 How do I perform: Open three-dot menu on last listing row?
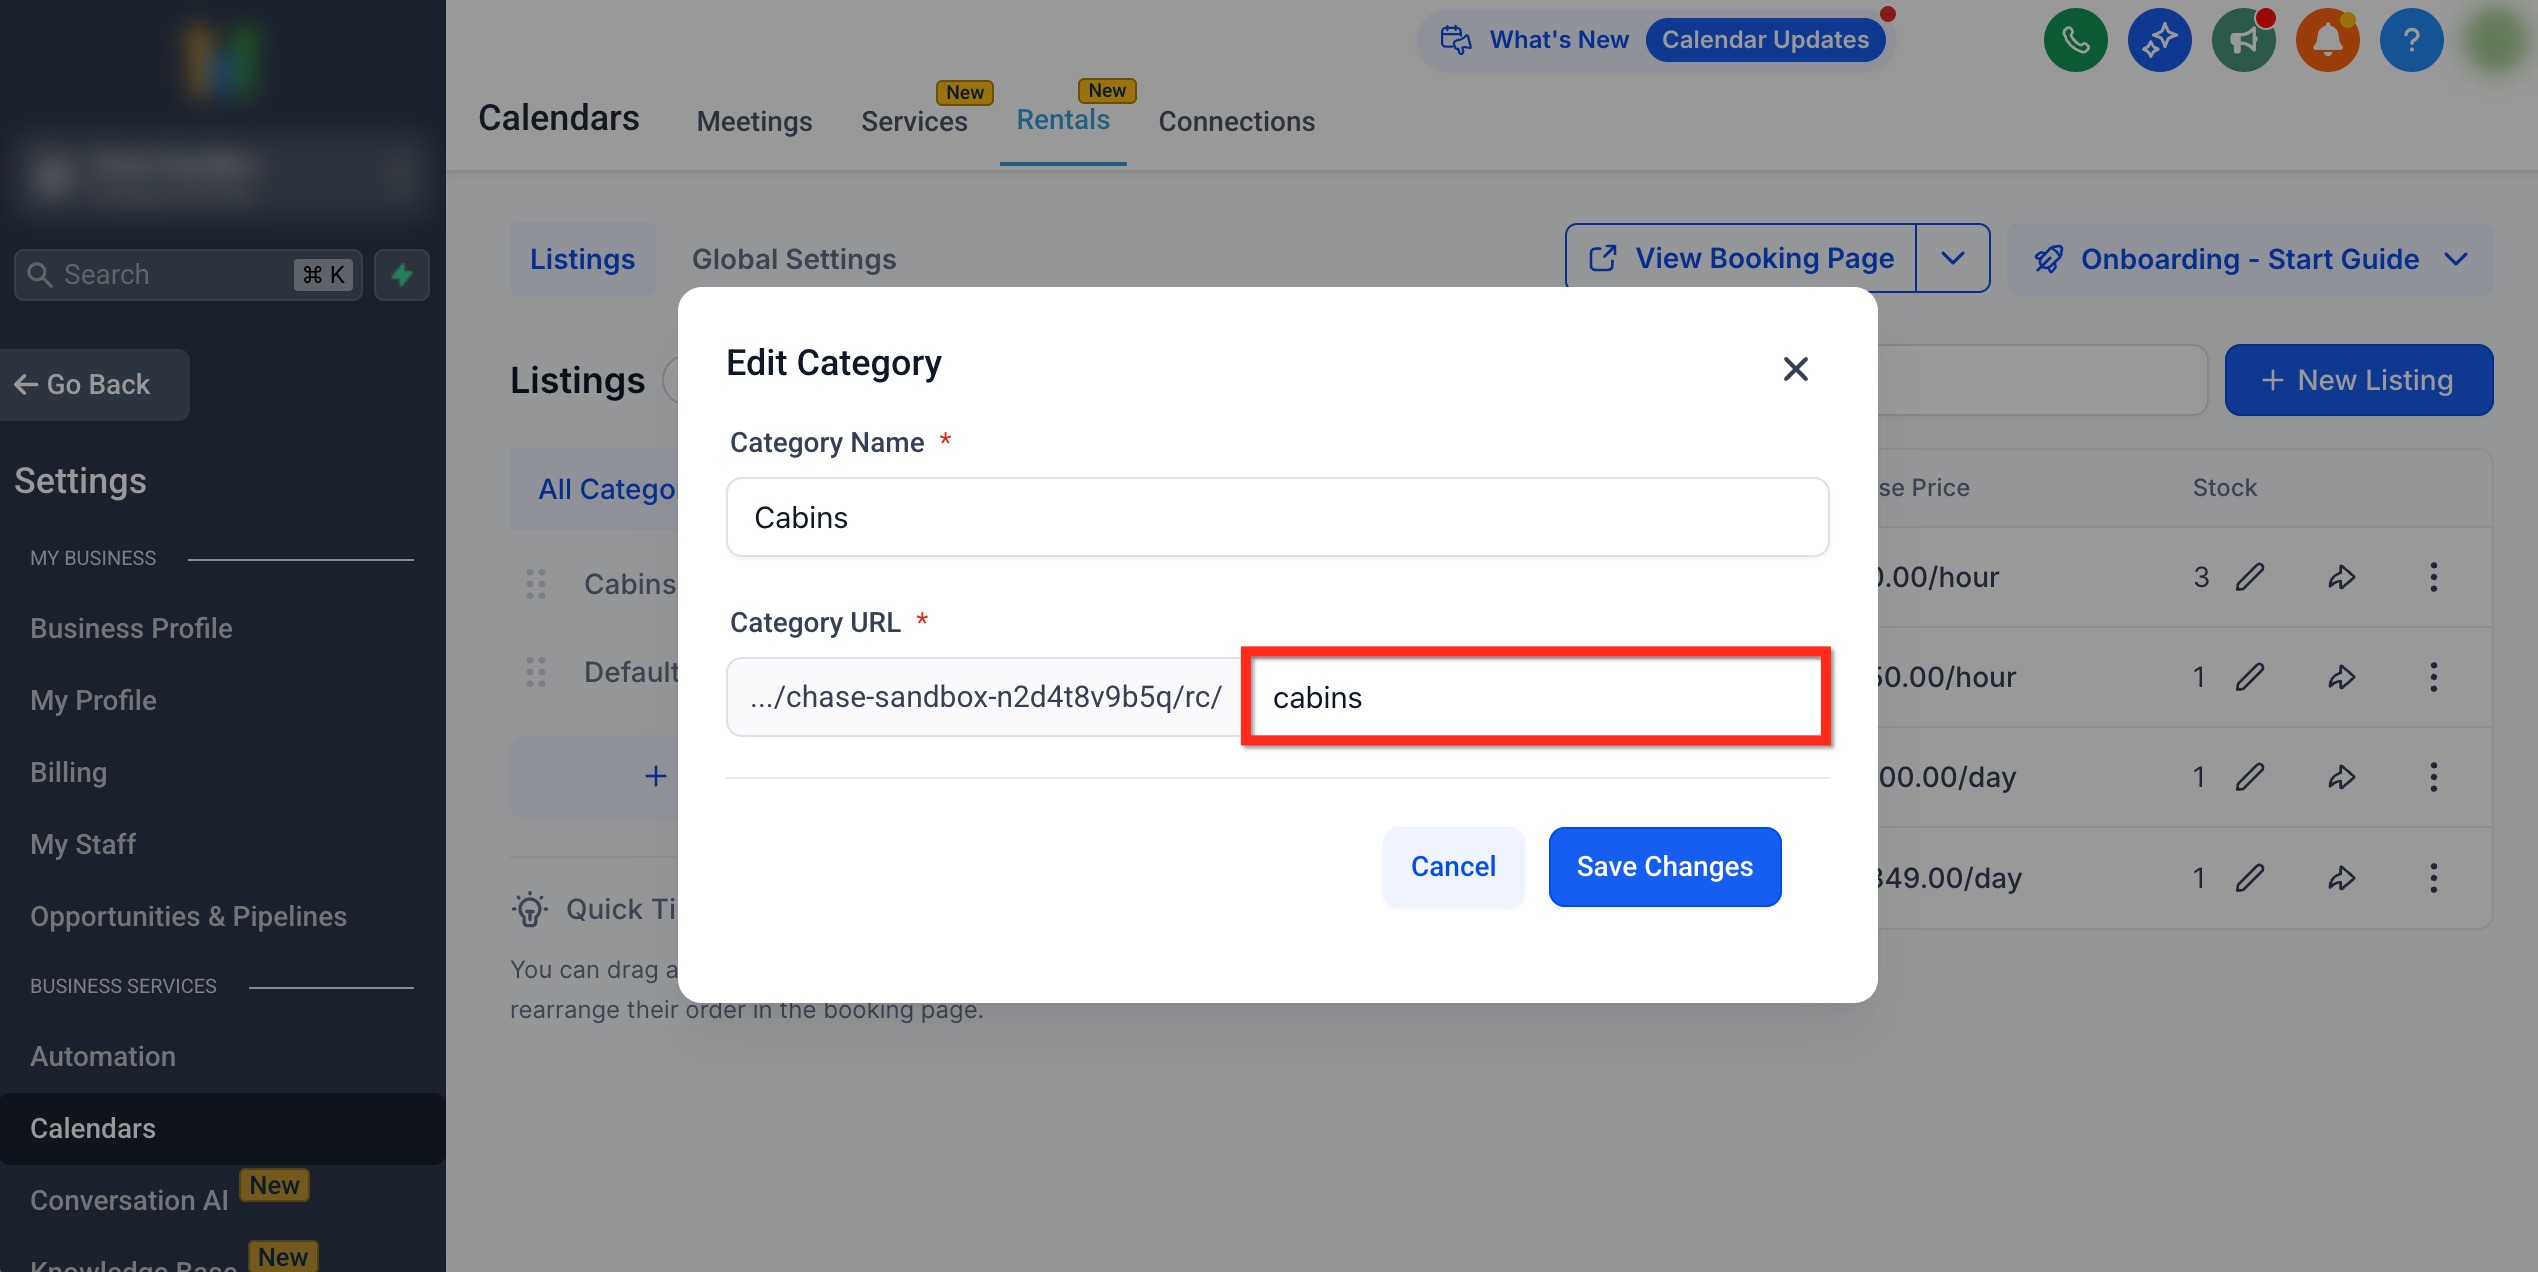pyautogui.click(x=2433, y=878)
